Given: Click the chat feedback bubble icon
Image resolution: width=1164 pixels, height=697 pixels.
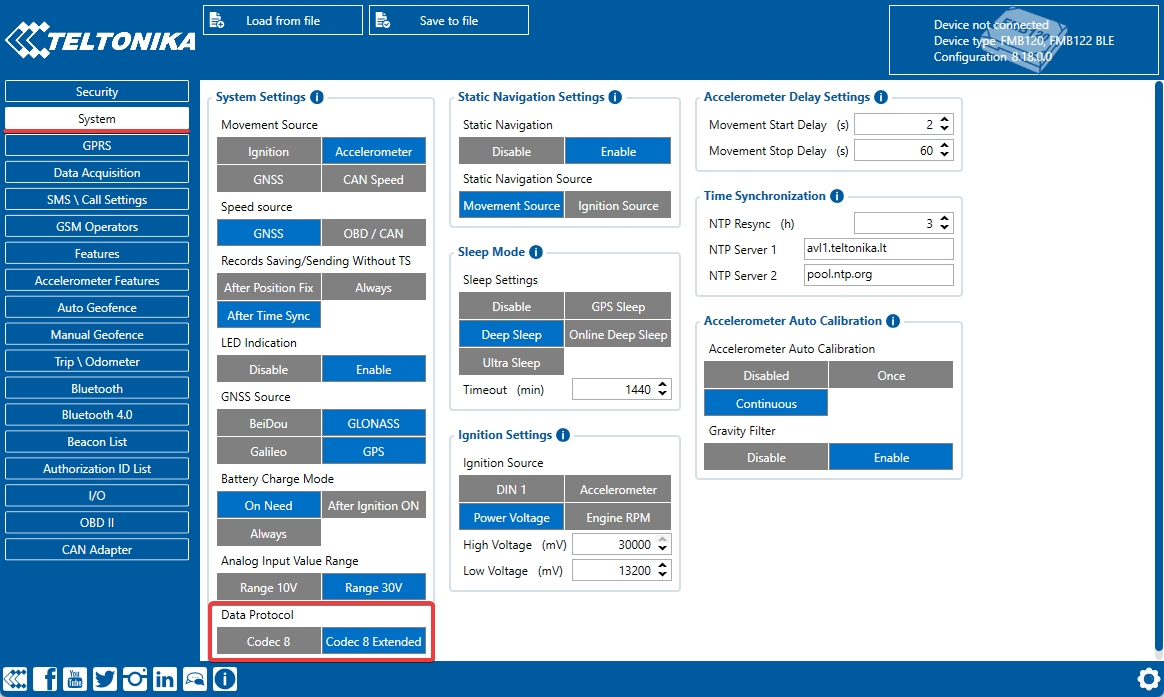Looking at the screenshot, I should [194, 679].
